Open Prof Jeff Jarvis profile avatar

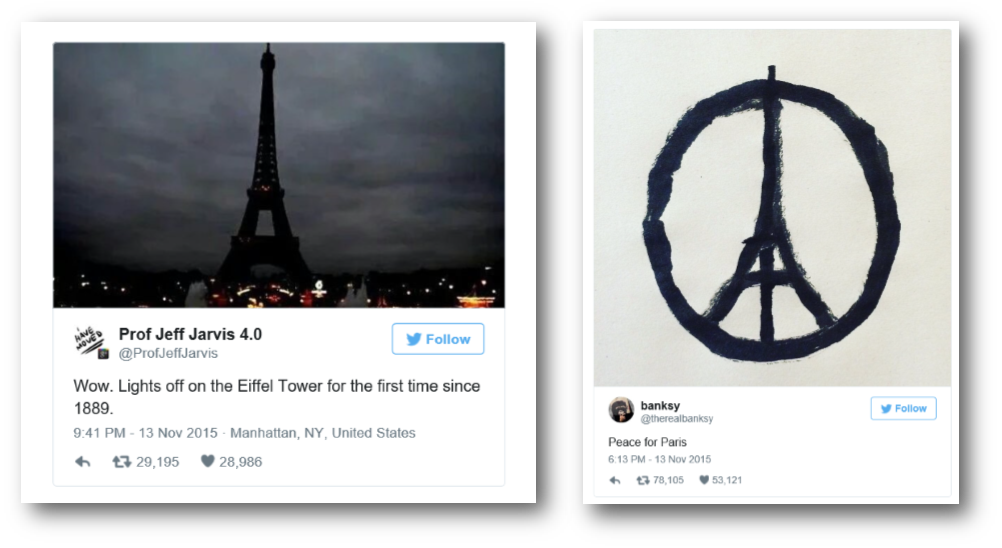(x=91, y=342)
